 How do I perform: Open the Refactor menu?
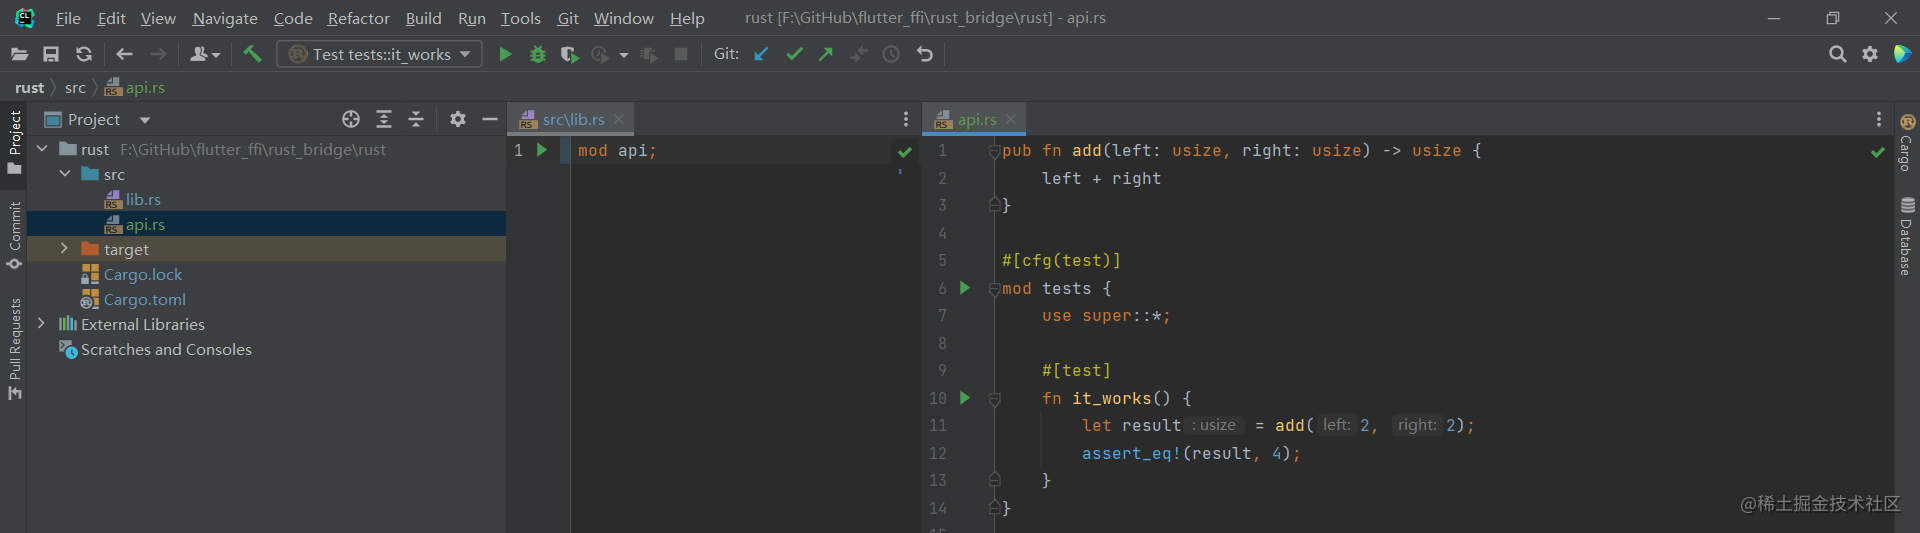pyautogui.click(x=359, y=18)
